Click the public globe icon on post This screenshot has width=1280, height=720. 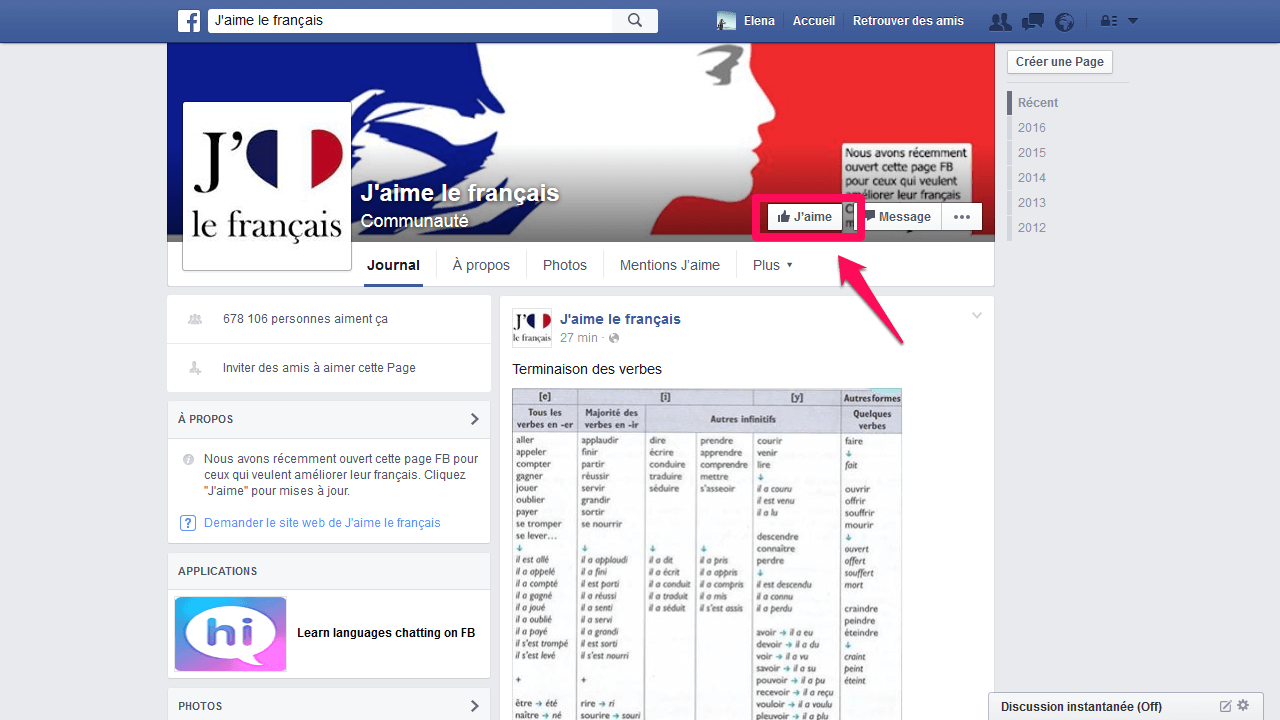point(614,339)
